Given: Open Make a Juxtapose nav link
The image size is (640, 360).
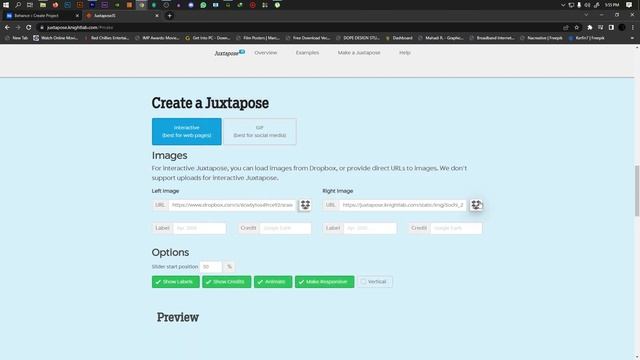Looking at the screenshot, I should click(x=359, y=53).
